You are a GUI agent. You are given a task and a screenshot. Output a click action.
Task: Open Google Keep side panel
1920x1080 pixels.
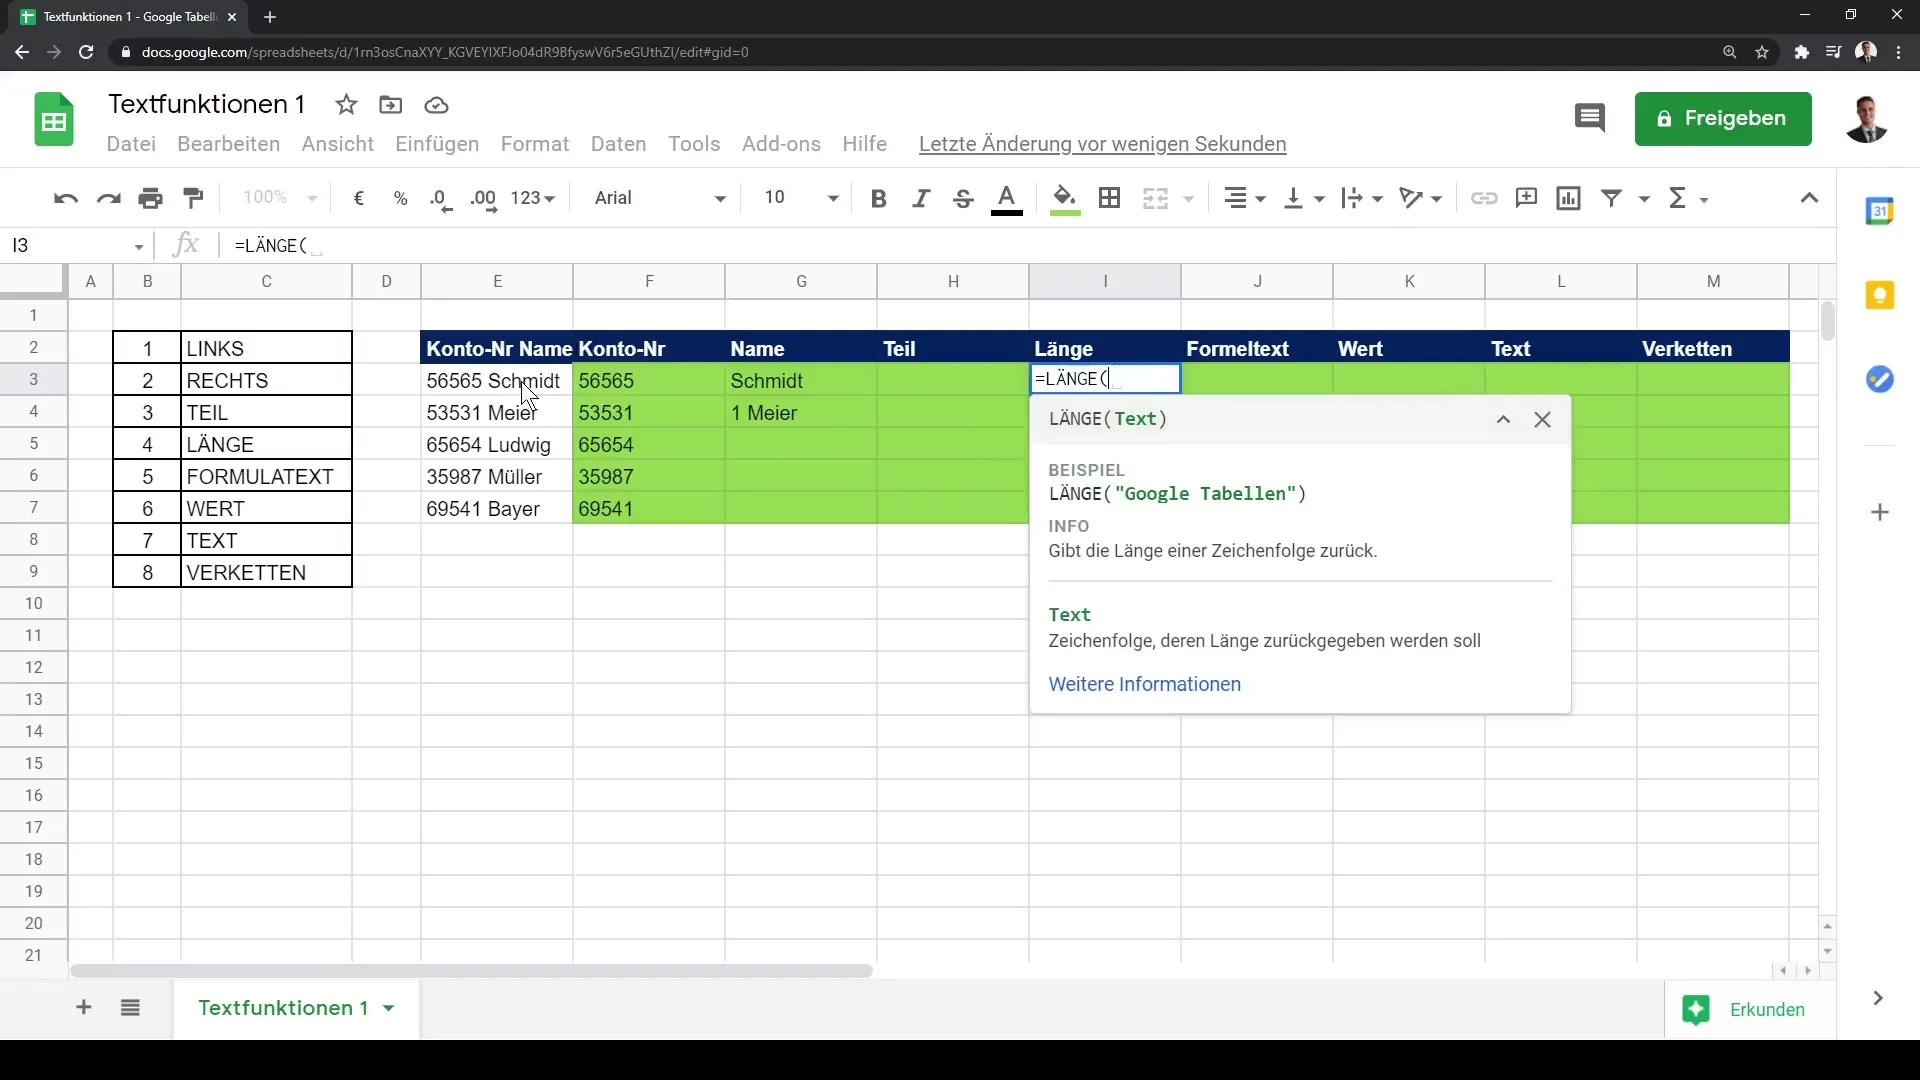coord(1880,295)
